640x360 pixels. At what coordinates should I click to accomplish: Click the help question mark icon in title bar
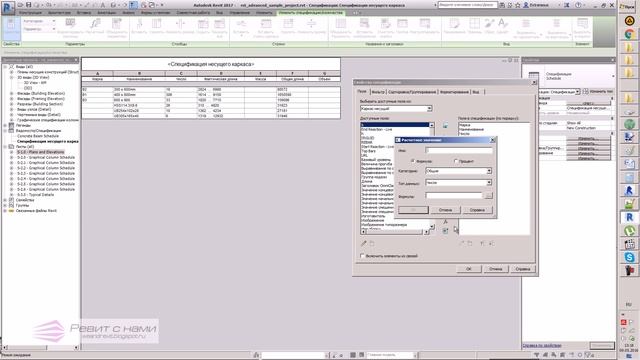tap(578, 5)
